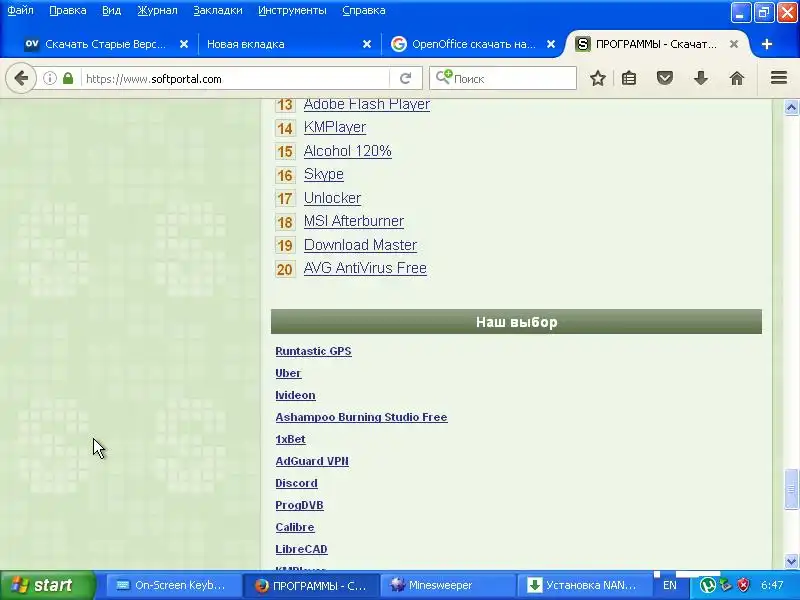Open the AdGuard VPN link
This screenshot has width=800, height=600.
click(x=312, y=461)
